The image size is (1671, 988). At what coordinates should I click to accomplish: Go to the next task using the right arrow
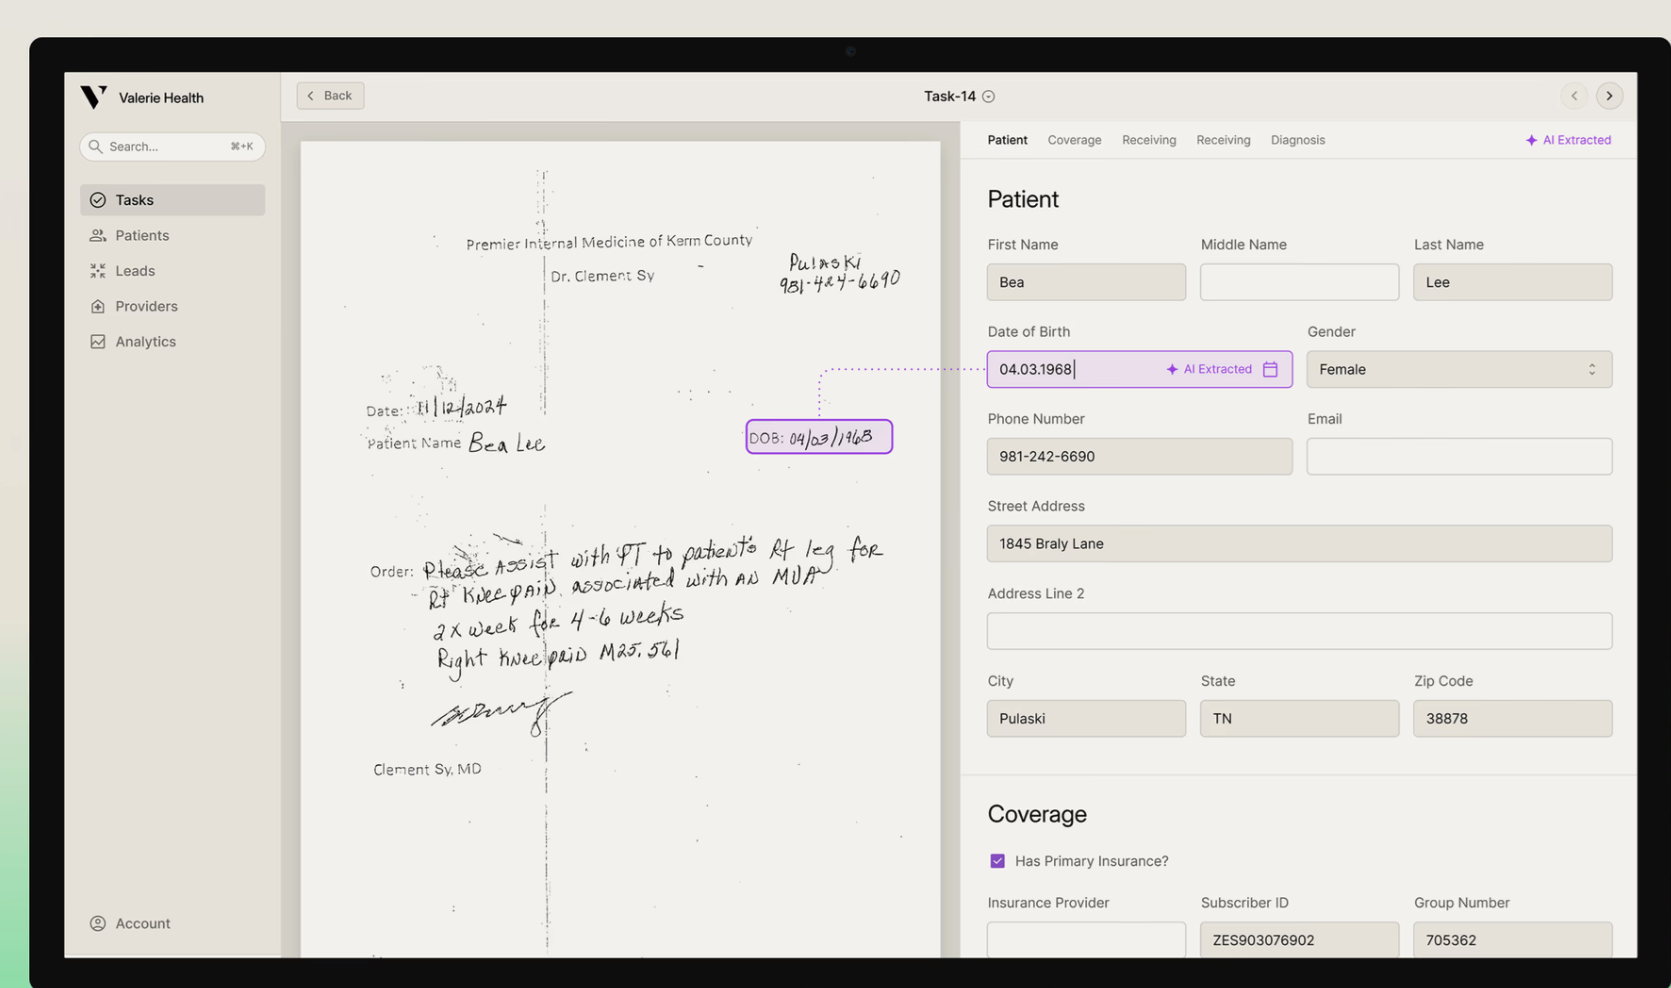tap(1609, 95)
